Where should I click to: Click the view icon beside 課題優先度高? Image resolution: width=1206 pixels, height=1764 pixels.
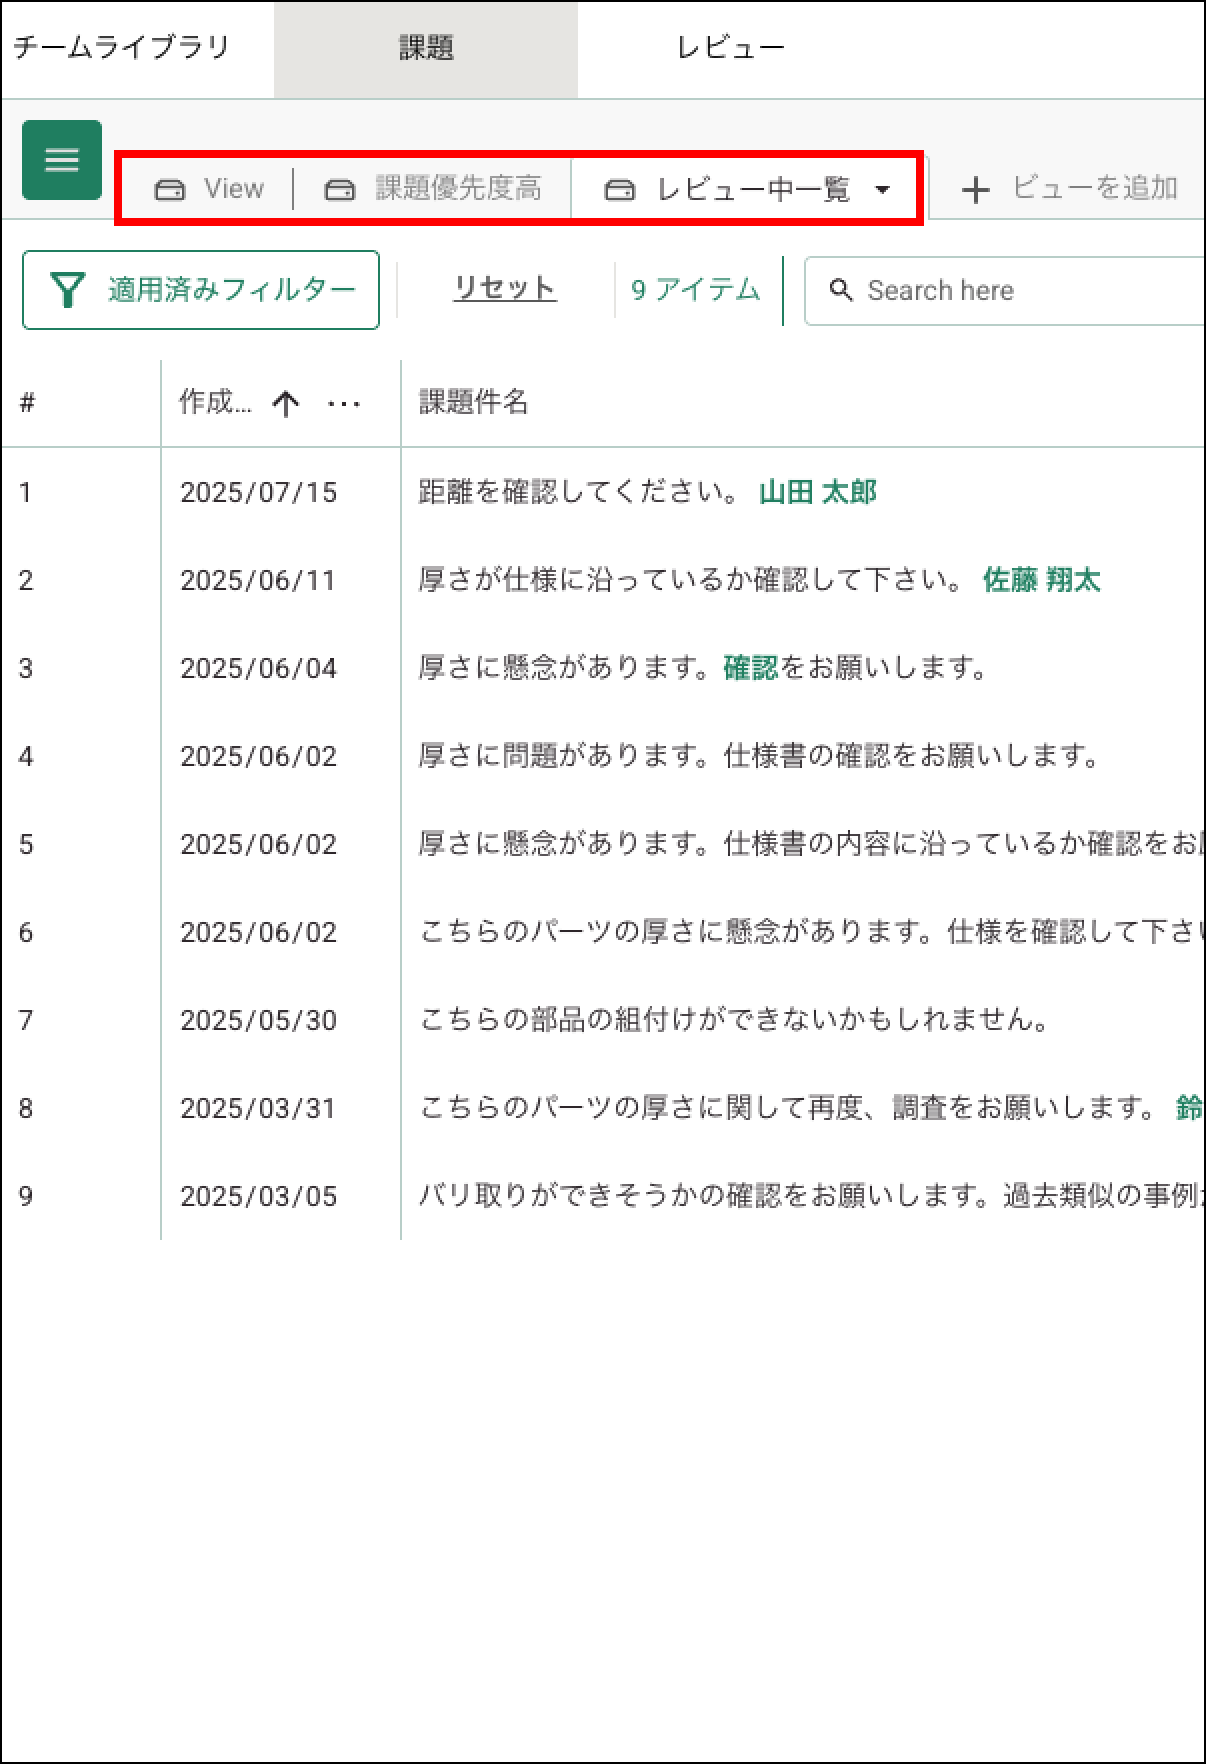coord(340,190)
